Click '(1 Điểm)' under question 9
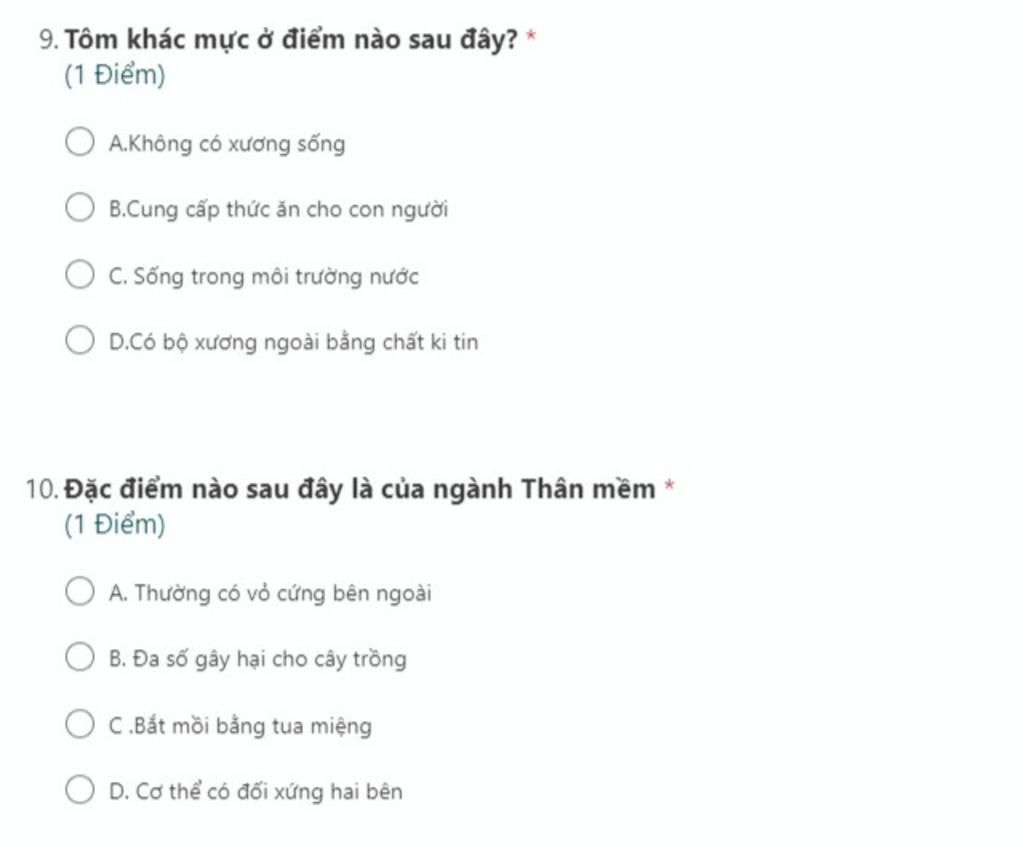The width and height of the screenshot is (1024, 856). coord(114,76)
